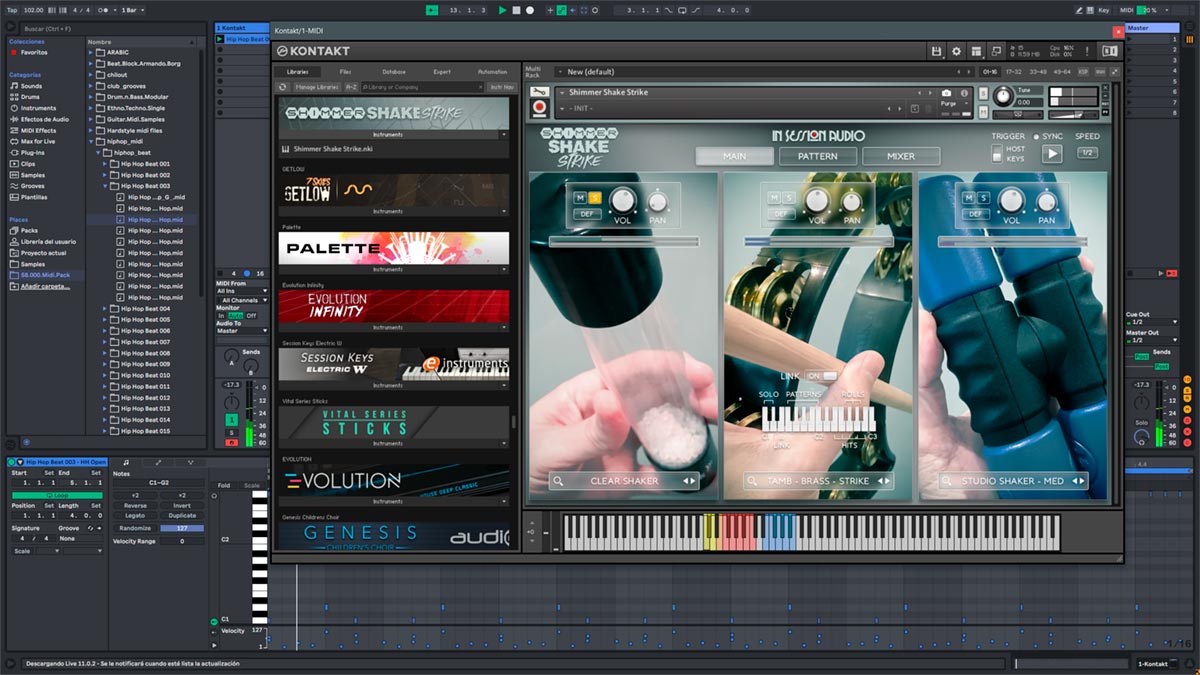The image size is (1200, 675).
Task: Select the Guitar.Midi.Samples folder
Action: click(135, 119)
